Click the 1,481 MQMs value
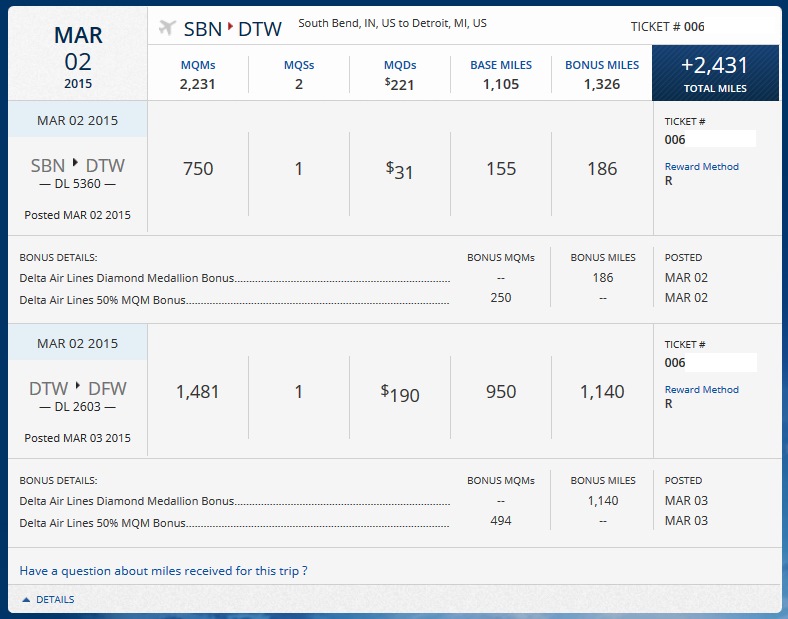Image resolution: width=788 pixels, height=619 pixels. click(x=198, y=391)
